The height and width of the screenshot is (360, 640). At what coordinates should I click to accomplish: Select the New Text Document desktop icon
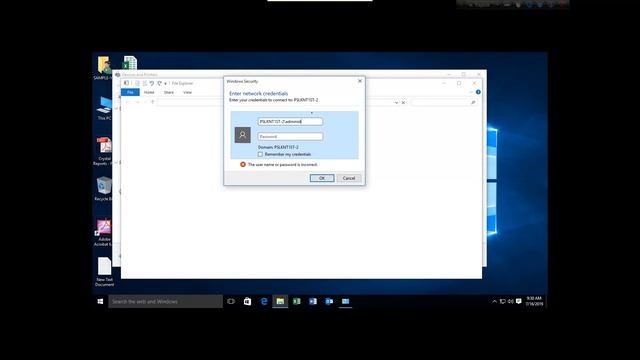(x=104, y=272)
